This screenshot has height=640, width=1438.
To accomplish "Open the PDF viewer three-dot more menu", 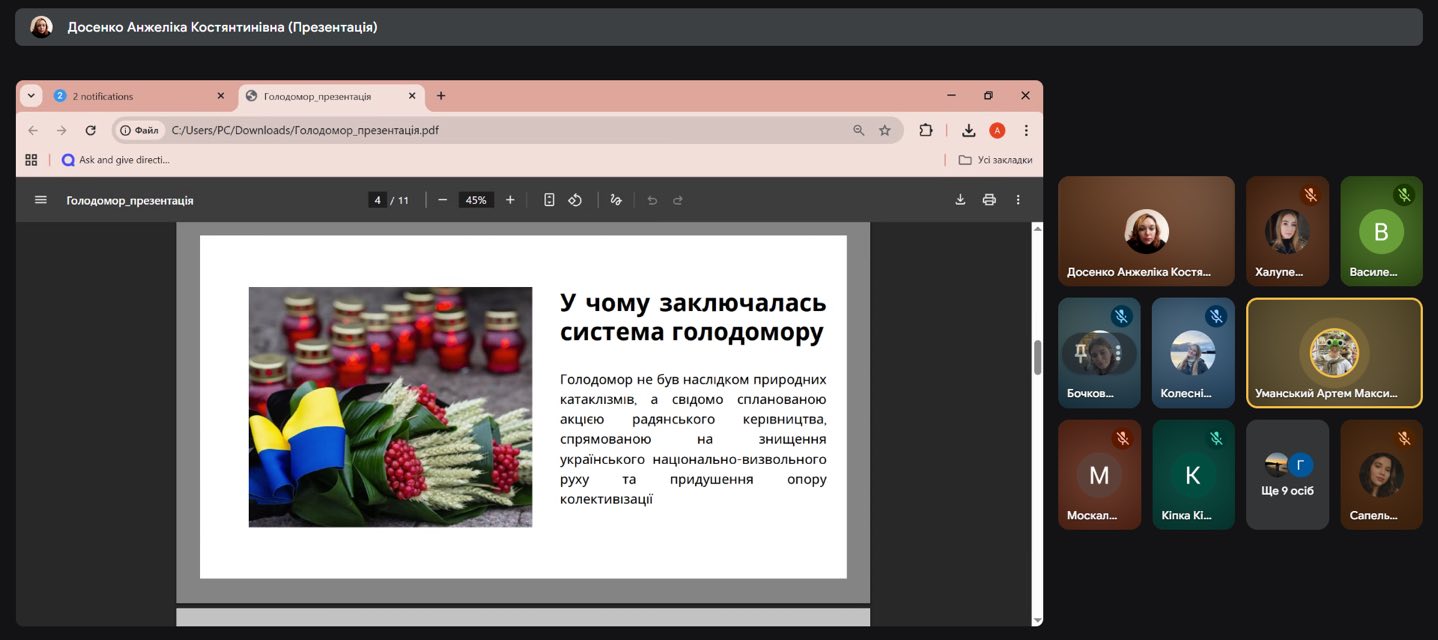I will [1018, 200].
